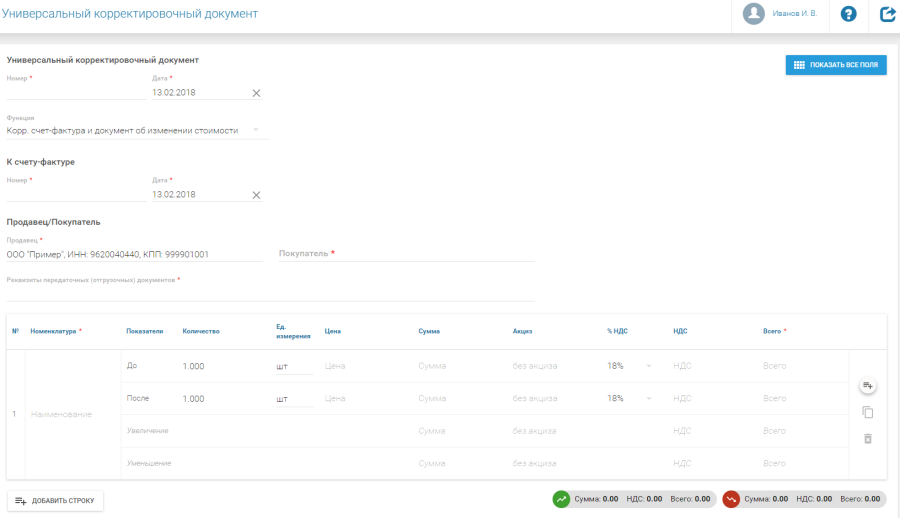
Task: Click the red decrease totals icon
Action: [x=731, y=498]
